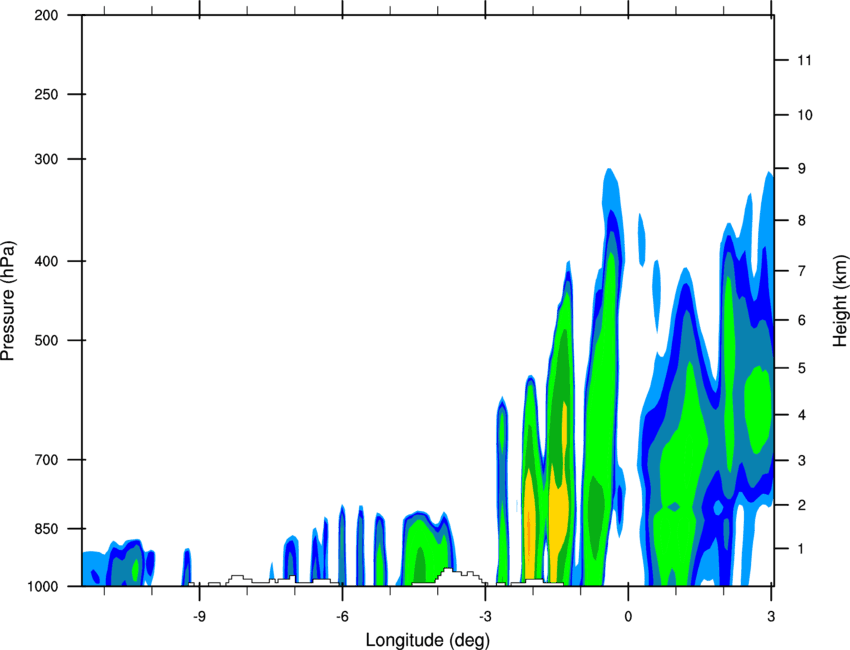Click the Longitude (deg) axis title
The image size is (850, 650).
(x=428, y=640)
